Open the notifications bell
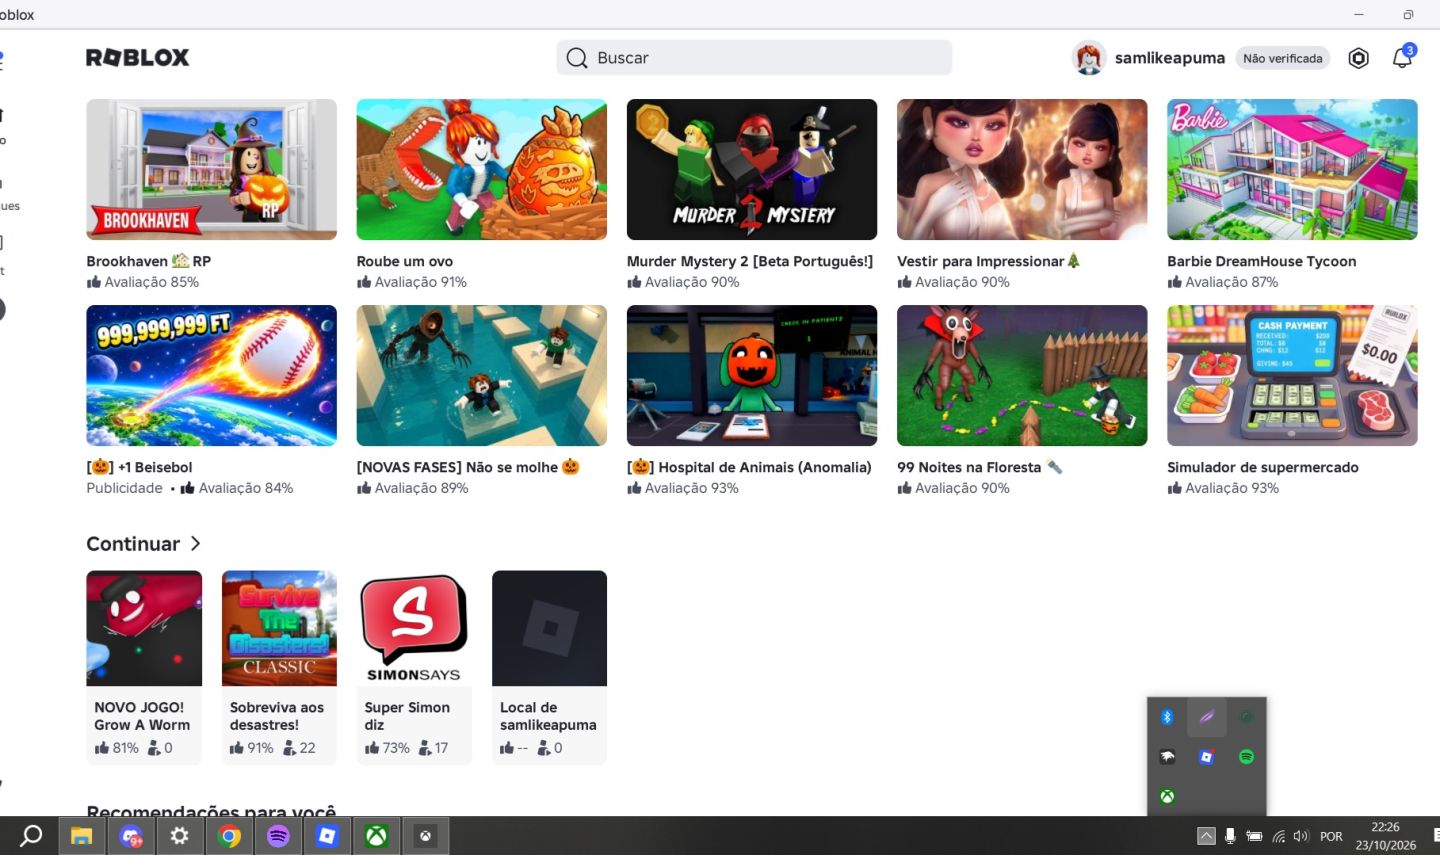The width and height of the screenshot is (1440, 855). (x=1402, y=58)
